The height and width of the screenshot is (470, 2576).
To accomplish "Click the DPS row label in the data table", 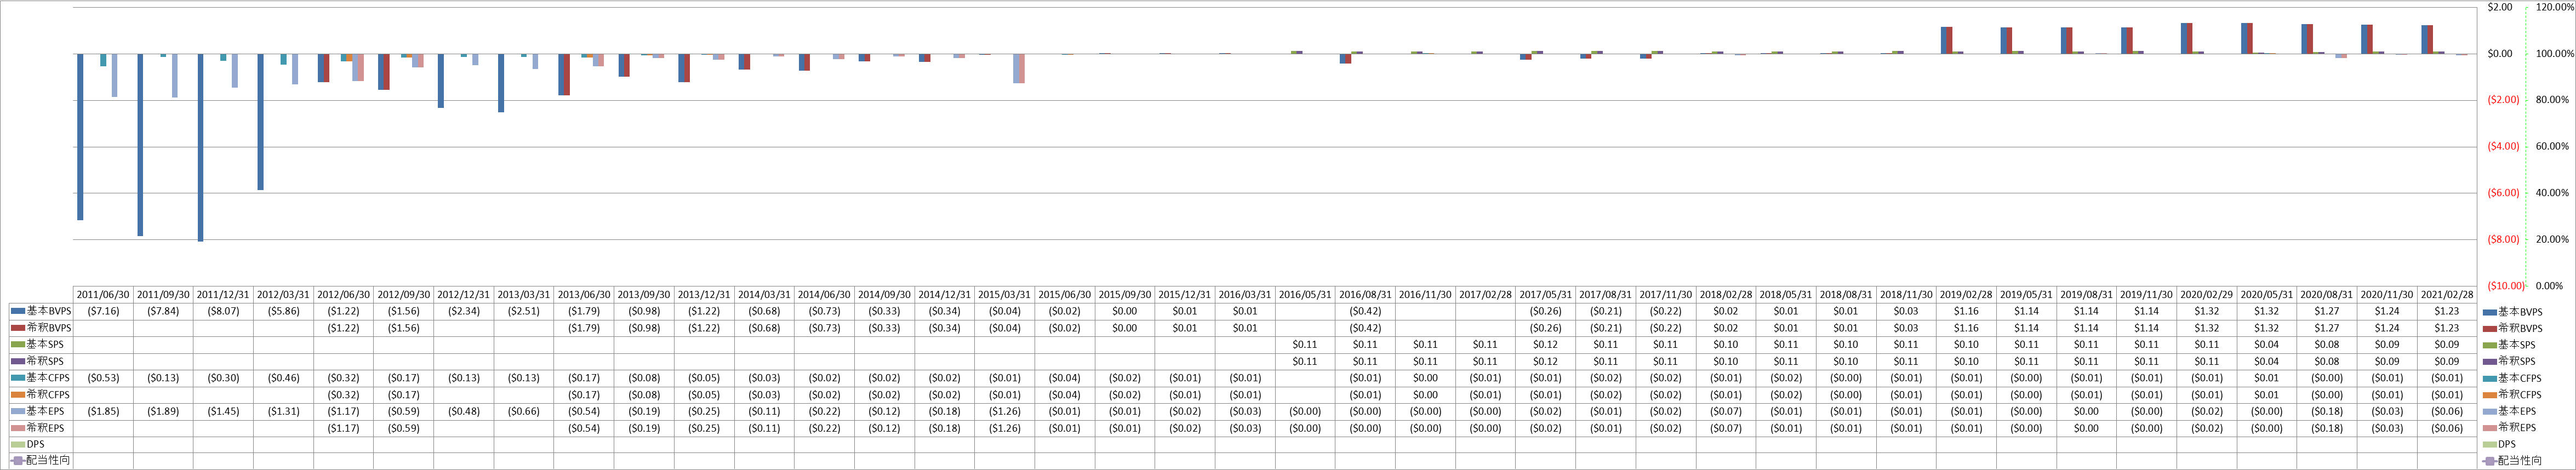I will point(36,445).
